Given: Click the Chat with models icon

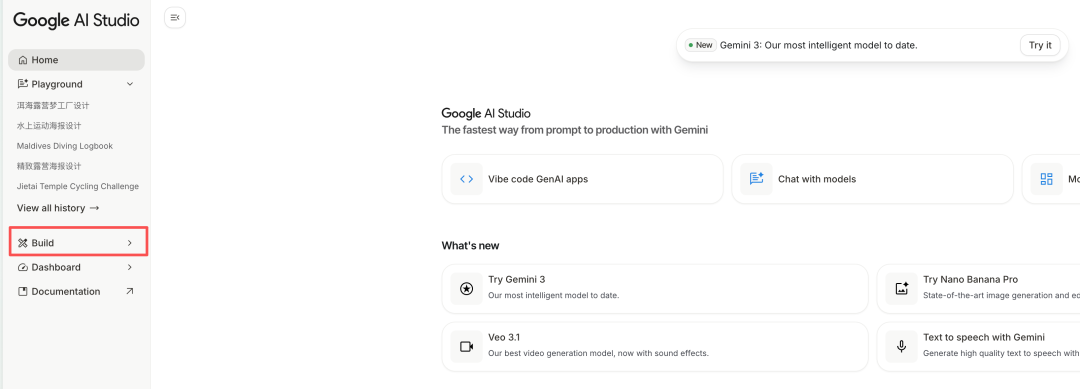Looking at the screenshot, I should coord(756,179).
